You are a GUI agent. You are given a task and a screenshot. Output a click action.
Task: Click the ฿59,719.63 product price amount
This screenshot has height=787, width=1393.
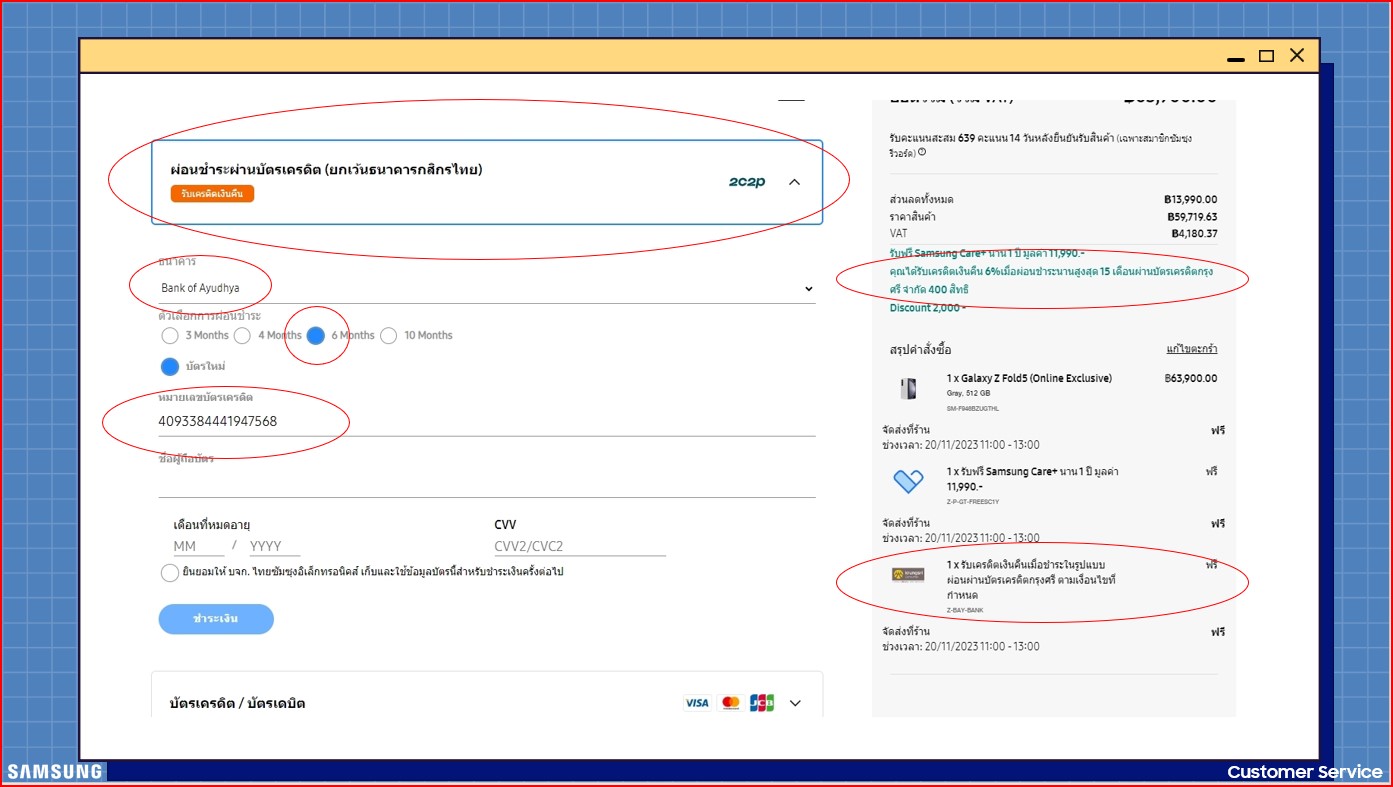tap(1192, 217)
